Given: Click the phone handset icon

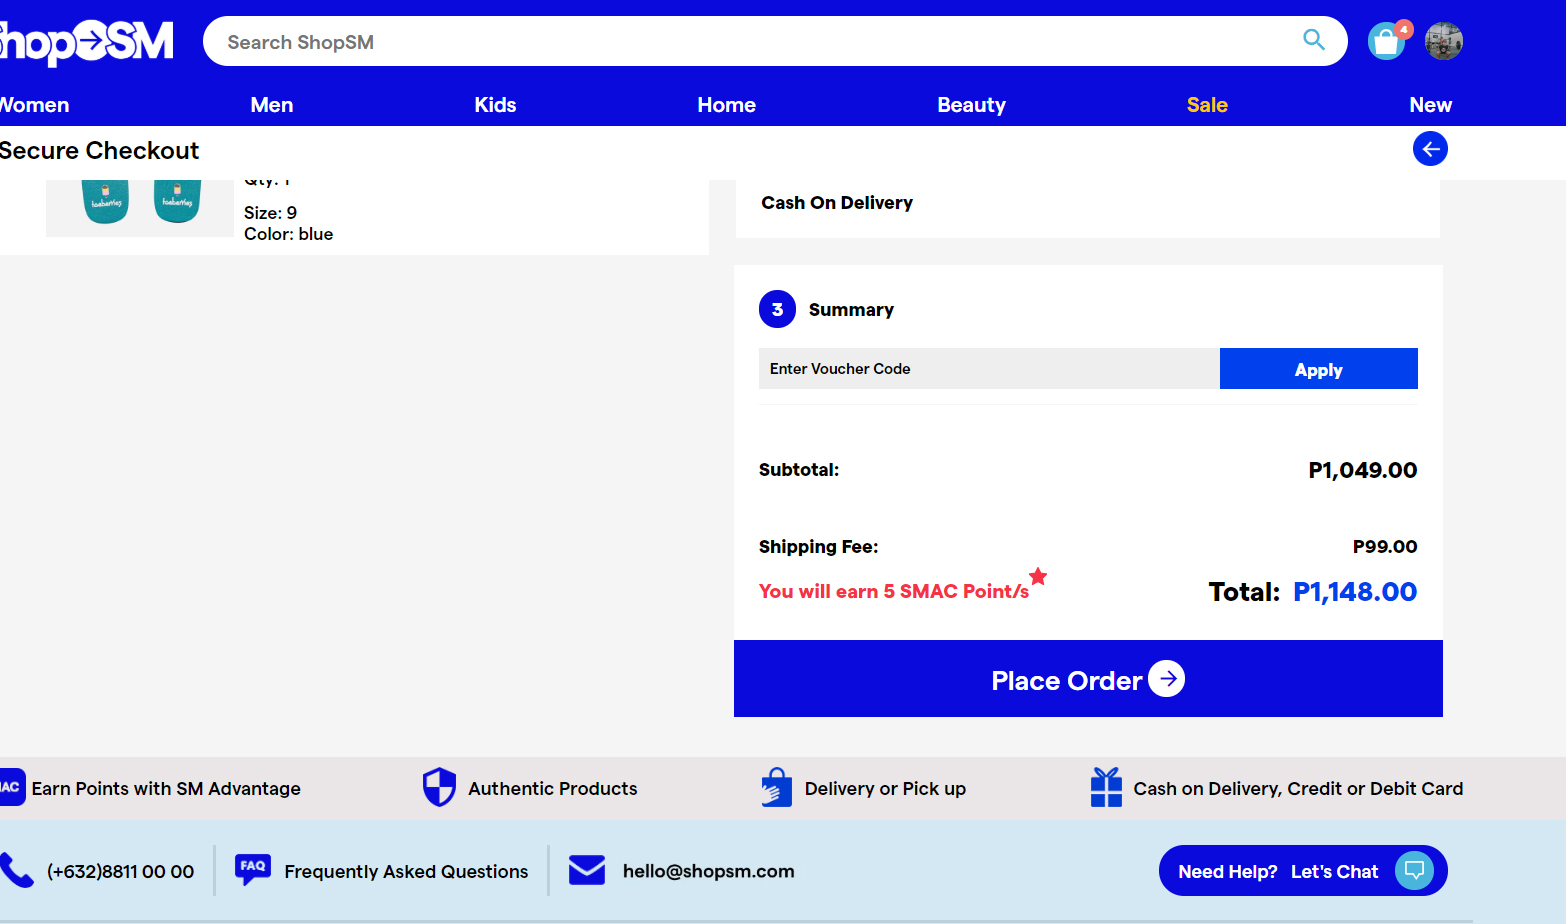Looking at the screenshot, I should (17, 870).
